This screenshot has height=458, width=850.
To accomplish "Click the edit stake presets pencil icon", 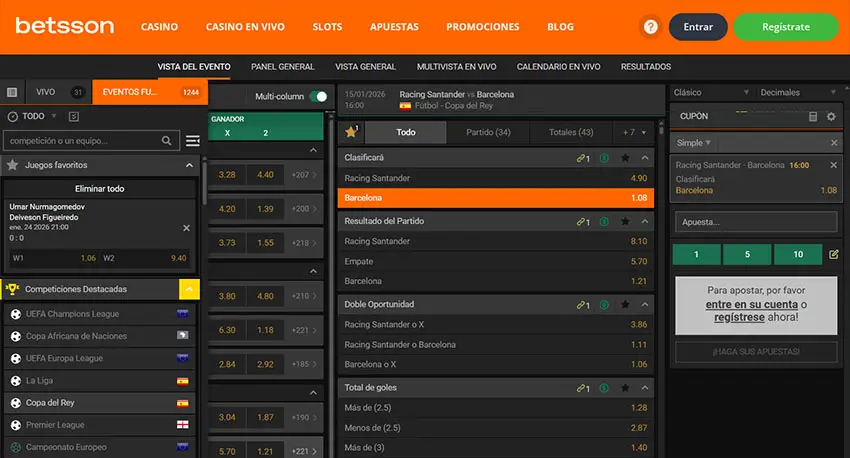I will 834,254.
